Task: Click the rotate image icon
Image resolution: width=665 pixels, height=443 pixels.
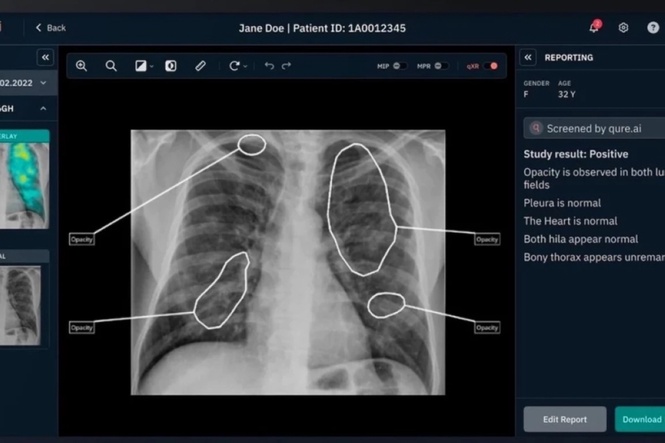Action: pos(234,66)
